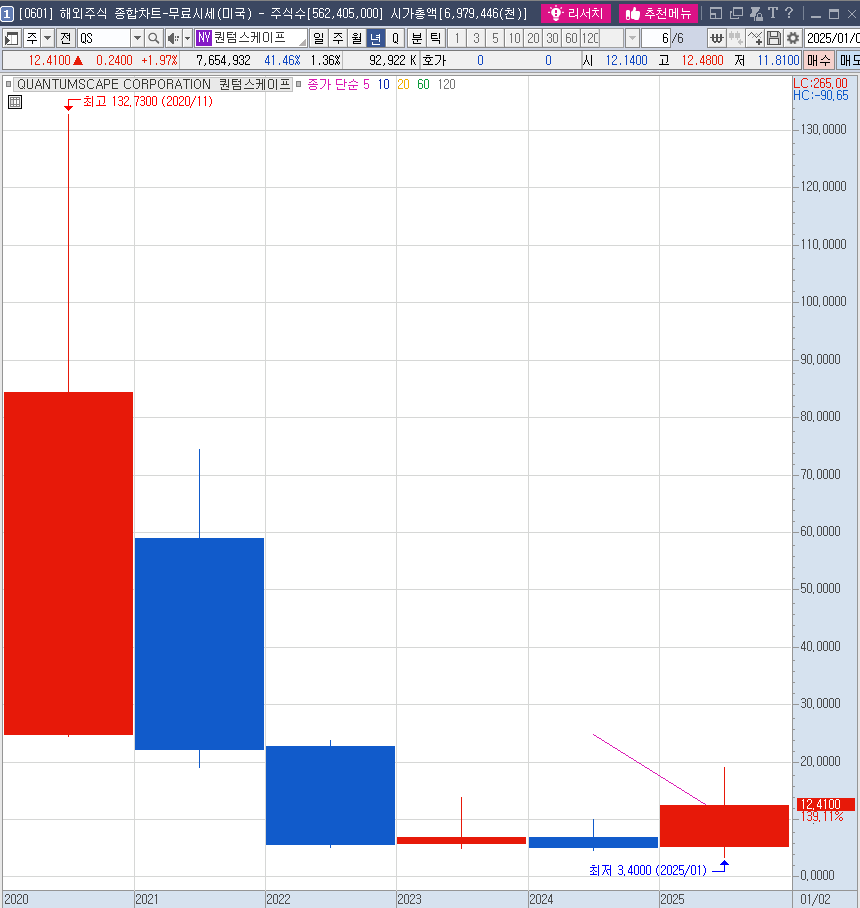Open the data grid icon under chart title
The height and width of the screenshot is (908, 860).
click(15, 102)
